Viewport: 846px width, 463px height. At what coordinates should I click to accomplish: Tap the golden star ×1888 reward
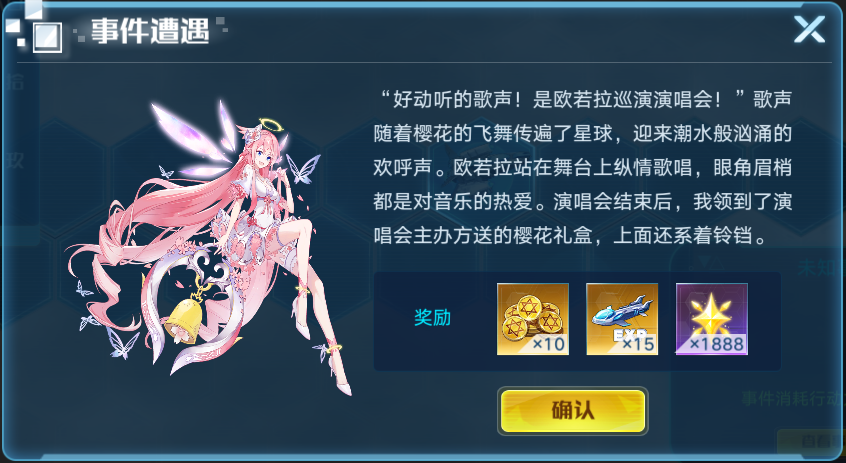[712, 319]
